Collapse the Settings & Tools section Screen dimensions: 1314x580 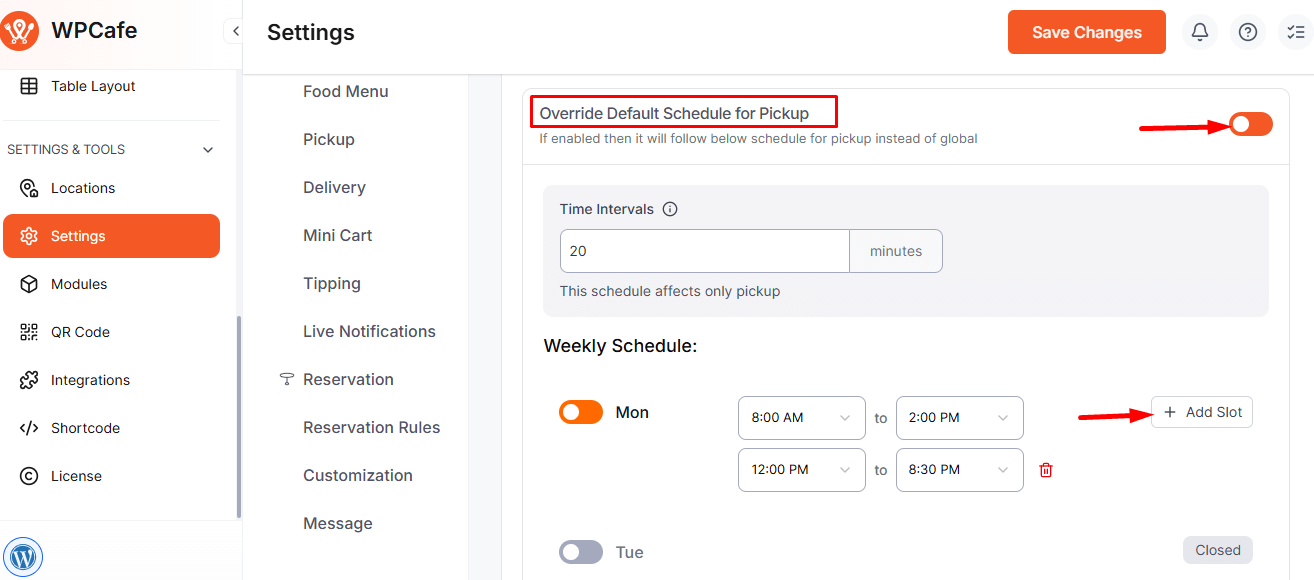point(208,150)
